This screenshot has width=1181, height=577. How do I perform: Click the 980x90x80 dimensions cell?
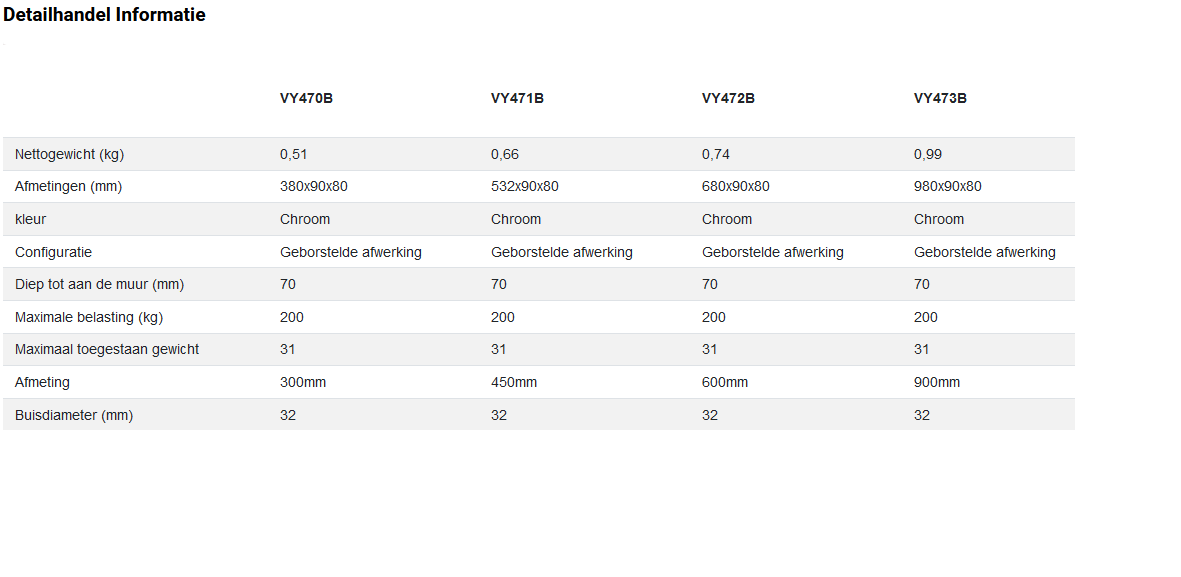(x=947, y=186)
